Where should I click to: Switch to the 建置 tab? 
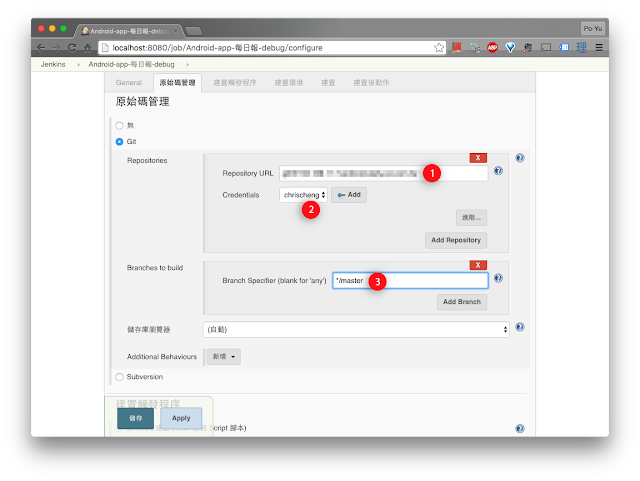[328, 82]
